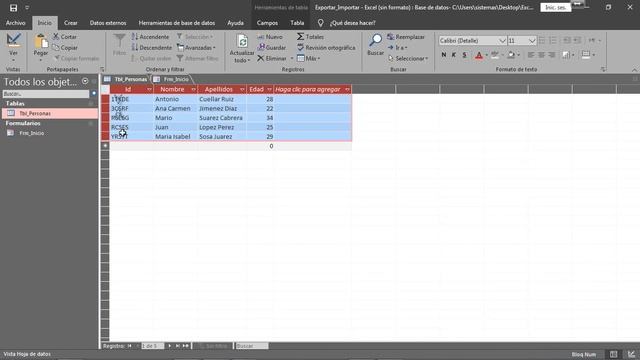The width and height of the screenshot is (640, 360).
Task: Select row header of Juan record
Action: pos(105,127)
